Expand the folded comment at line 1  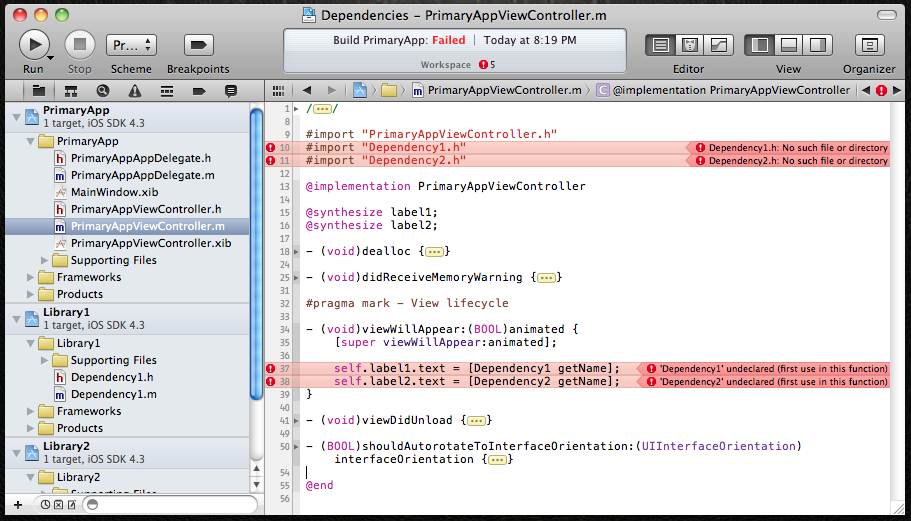coord(322,109)
